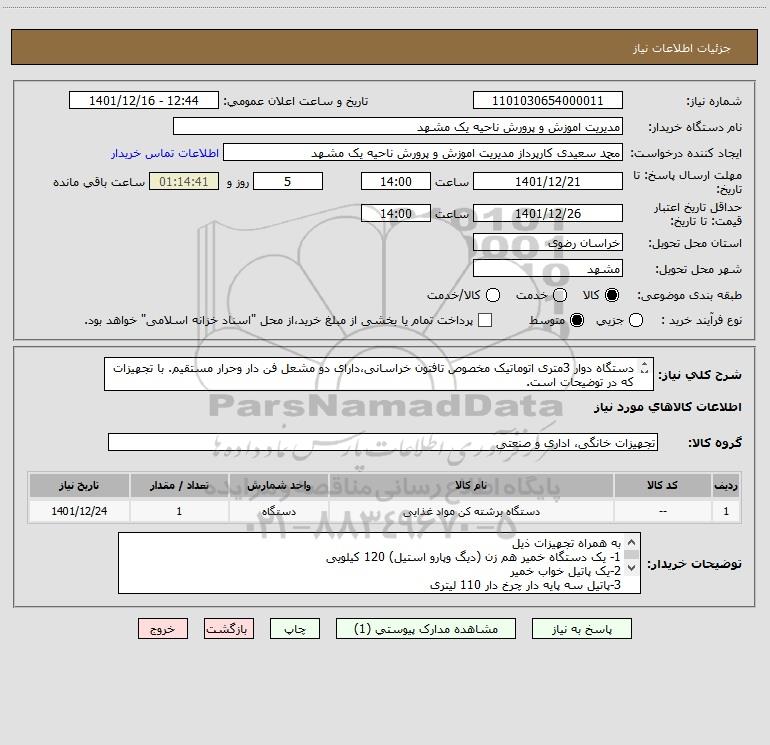The width and height of the screenshot is (770, 745).
Task: Click the remaining time 01:14:41 field
Action: click(184, 181)
